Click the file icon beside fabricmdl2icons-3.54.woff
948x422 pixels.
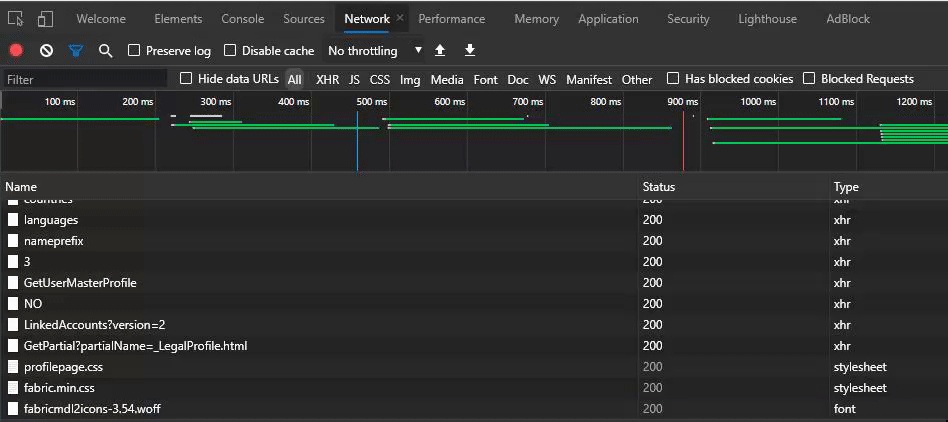tap(13, 409)
